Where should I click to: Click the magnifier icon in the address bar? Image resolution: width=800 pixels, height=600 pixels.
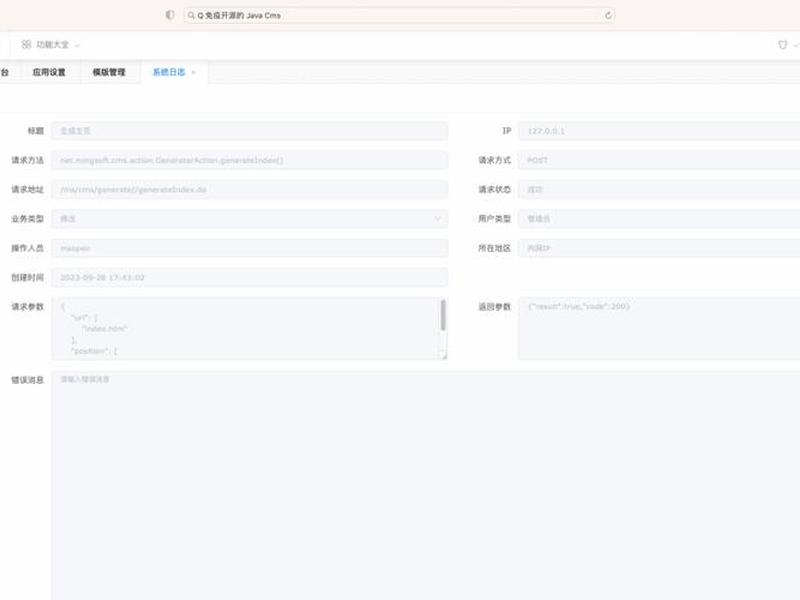pos(191,15)
